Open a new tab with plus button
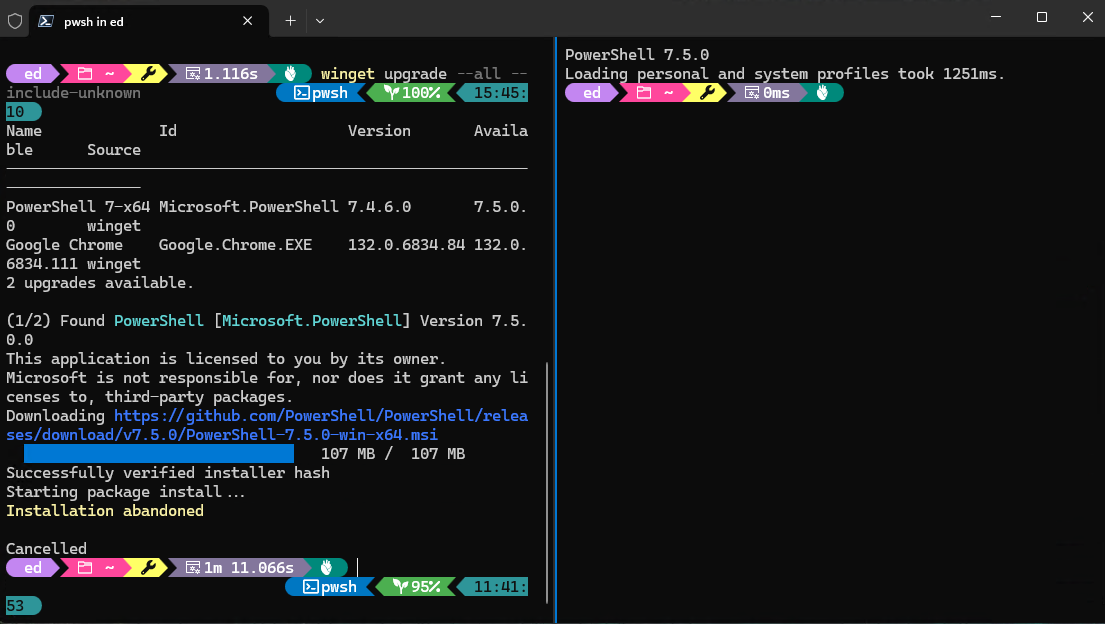Screen dimensions: 1105x624 (x=290, y=21)
